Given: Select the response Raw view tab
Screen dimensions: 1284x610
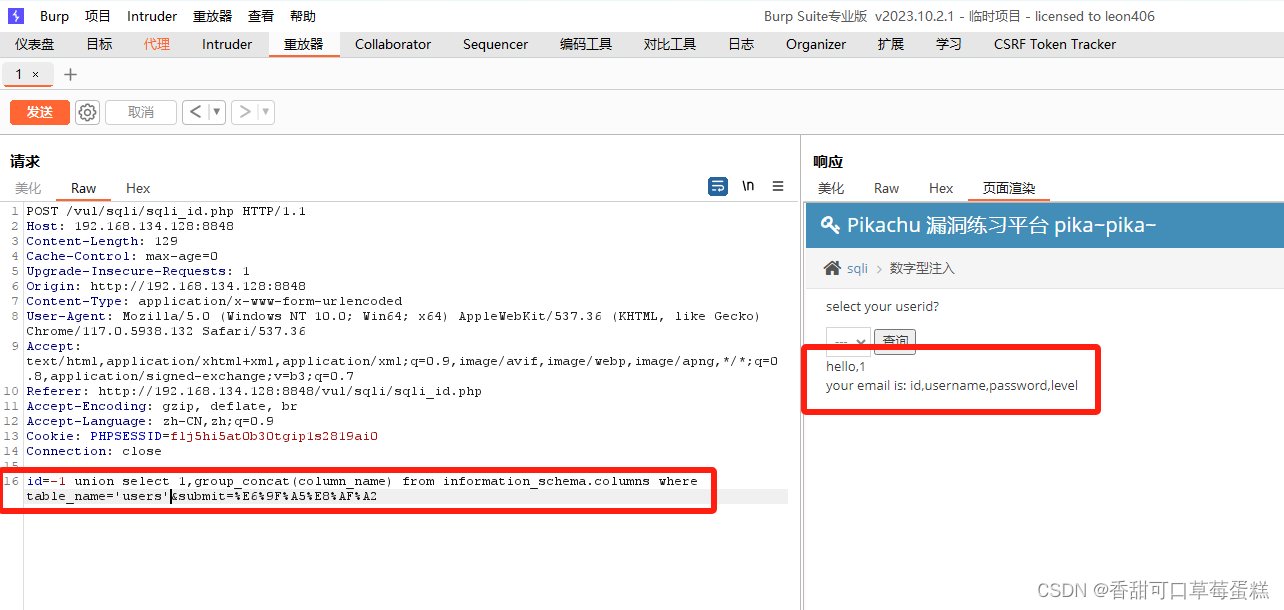Looking at the screenshot, I should 886,188.
